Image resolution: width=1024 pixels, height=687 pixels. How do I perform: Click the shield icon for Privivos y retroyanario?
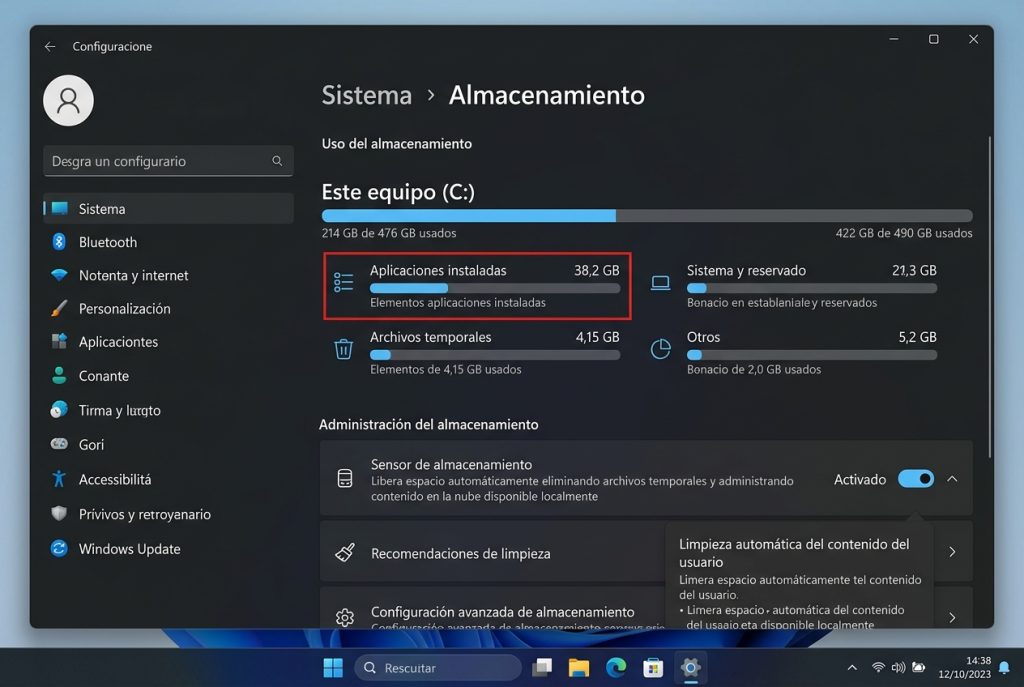click(x=59, y=513)
